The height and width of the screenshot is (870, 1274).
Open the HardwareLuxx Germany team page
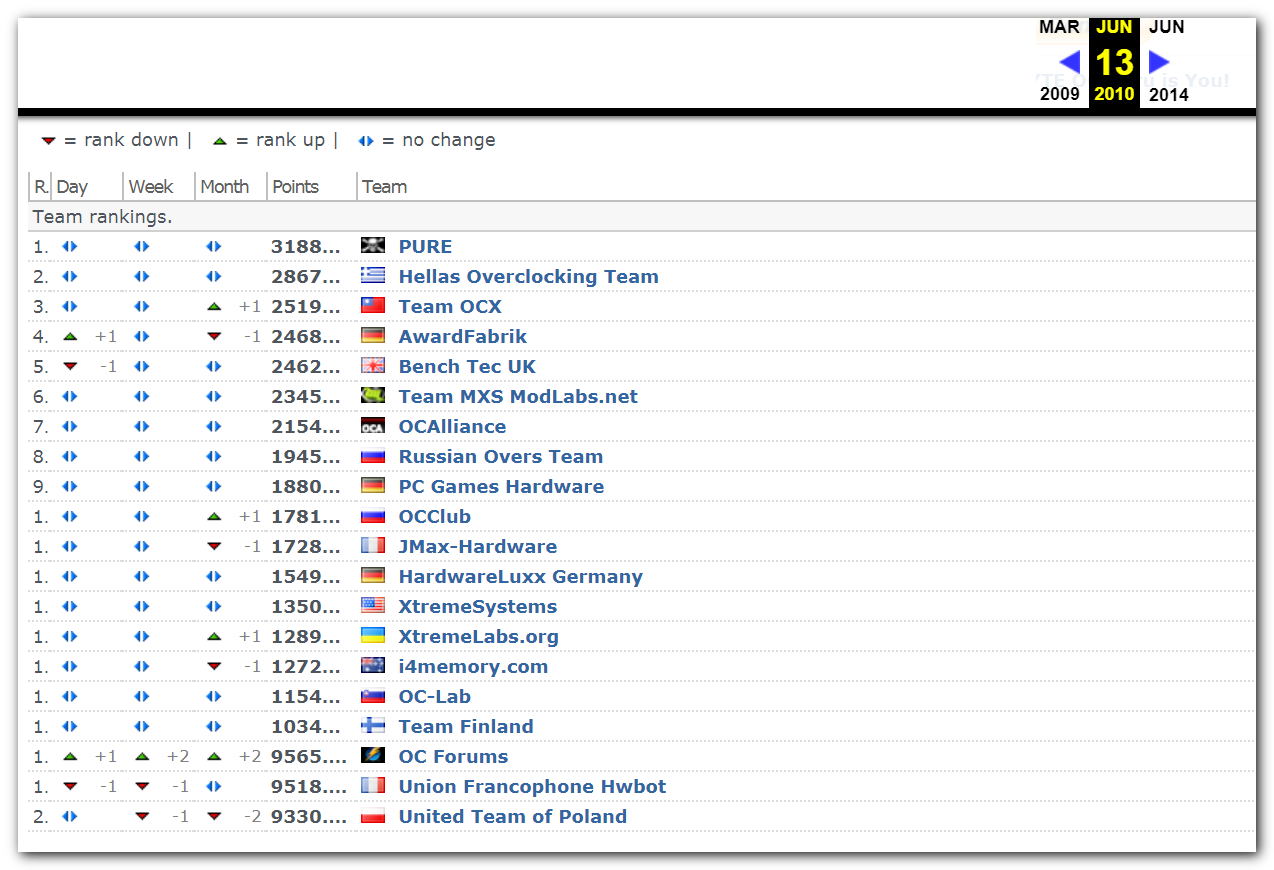click(520, 577)
